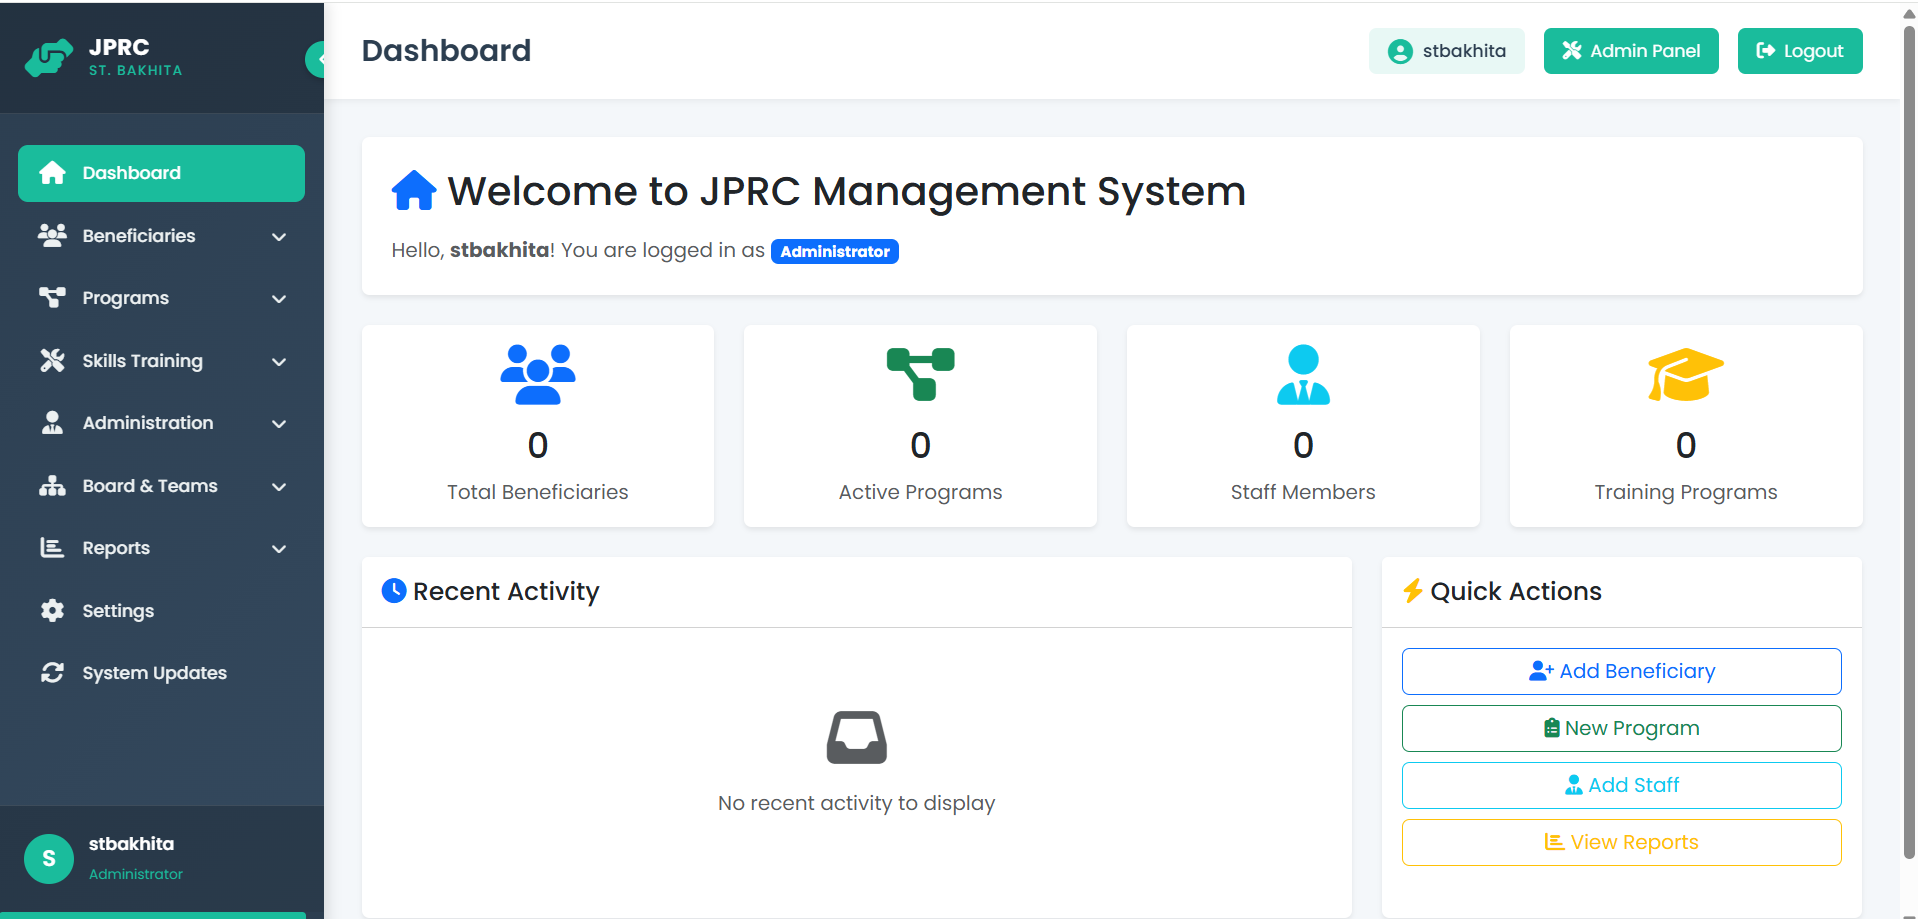This screenshot has width=1918, height=919.
Task: Select Board & Teams in the sidebar
Action: [x=149, y=485]
